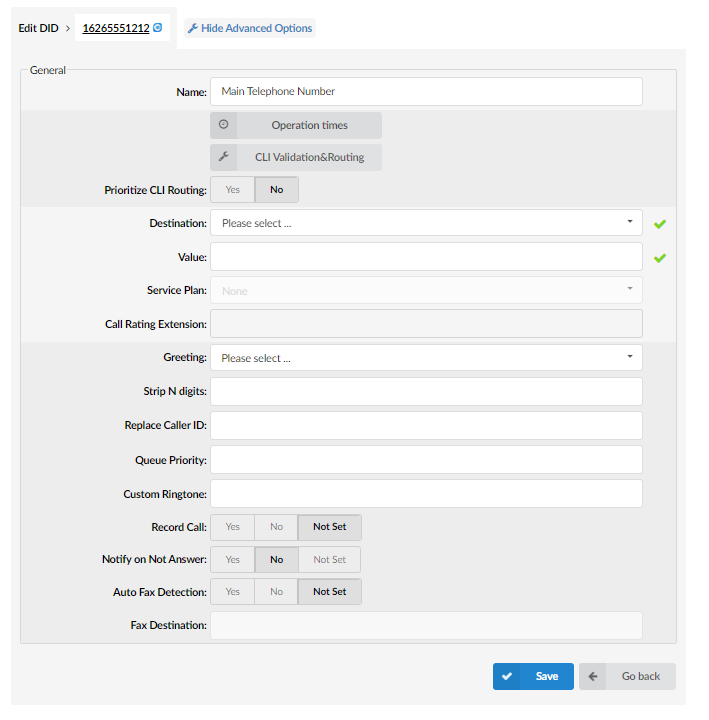Click the green checkmark beside Destination
This screenshot has height=720, width=709.
point(660,224)
